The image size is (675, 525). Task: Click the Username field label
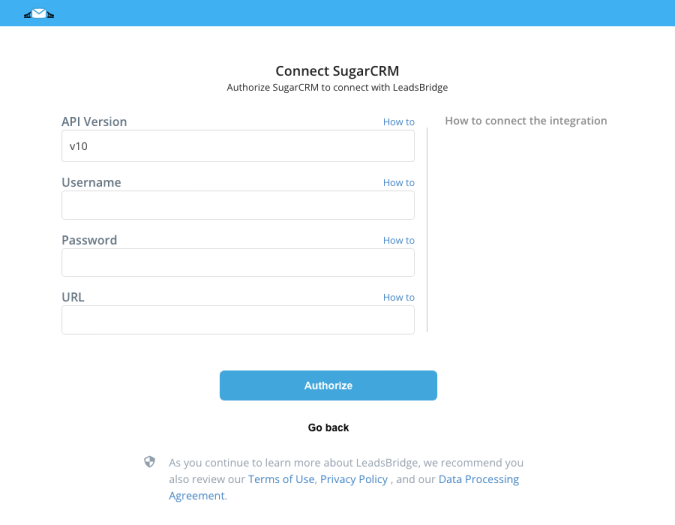click(91, 182)
